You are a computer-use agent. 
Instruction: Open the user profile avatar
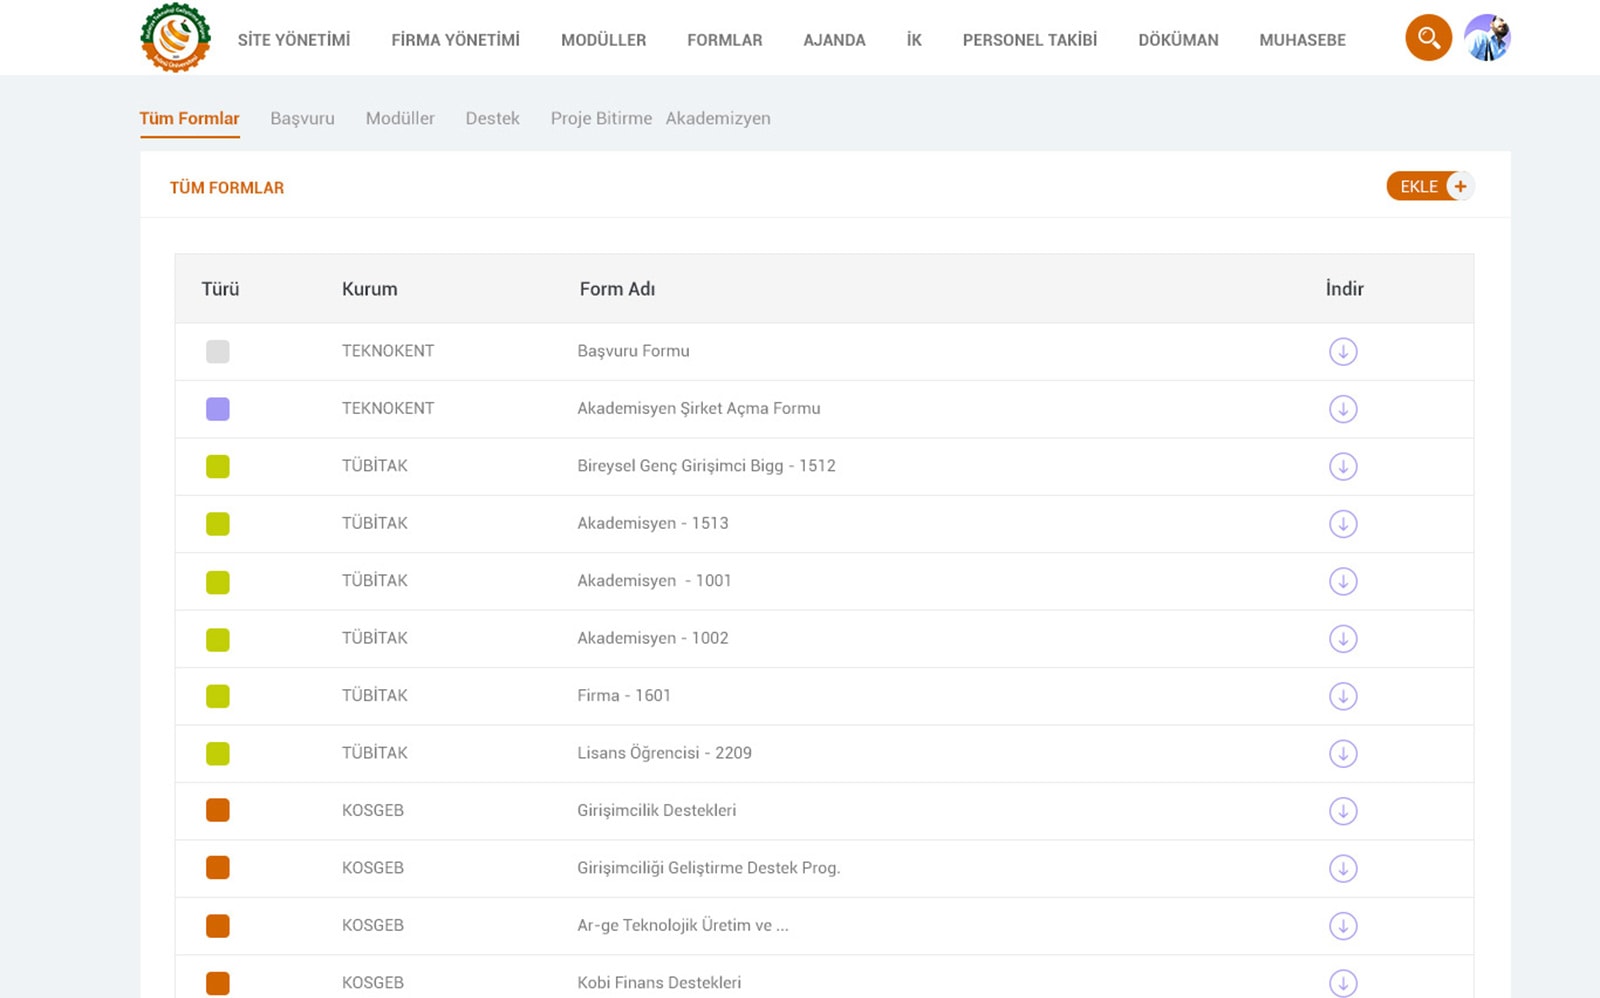[1487, 38]
